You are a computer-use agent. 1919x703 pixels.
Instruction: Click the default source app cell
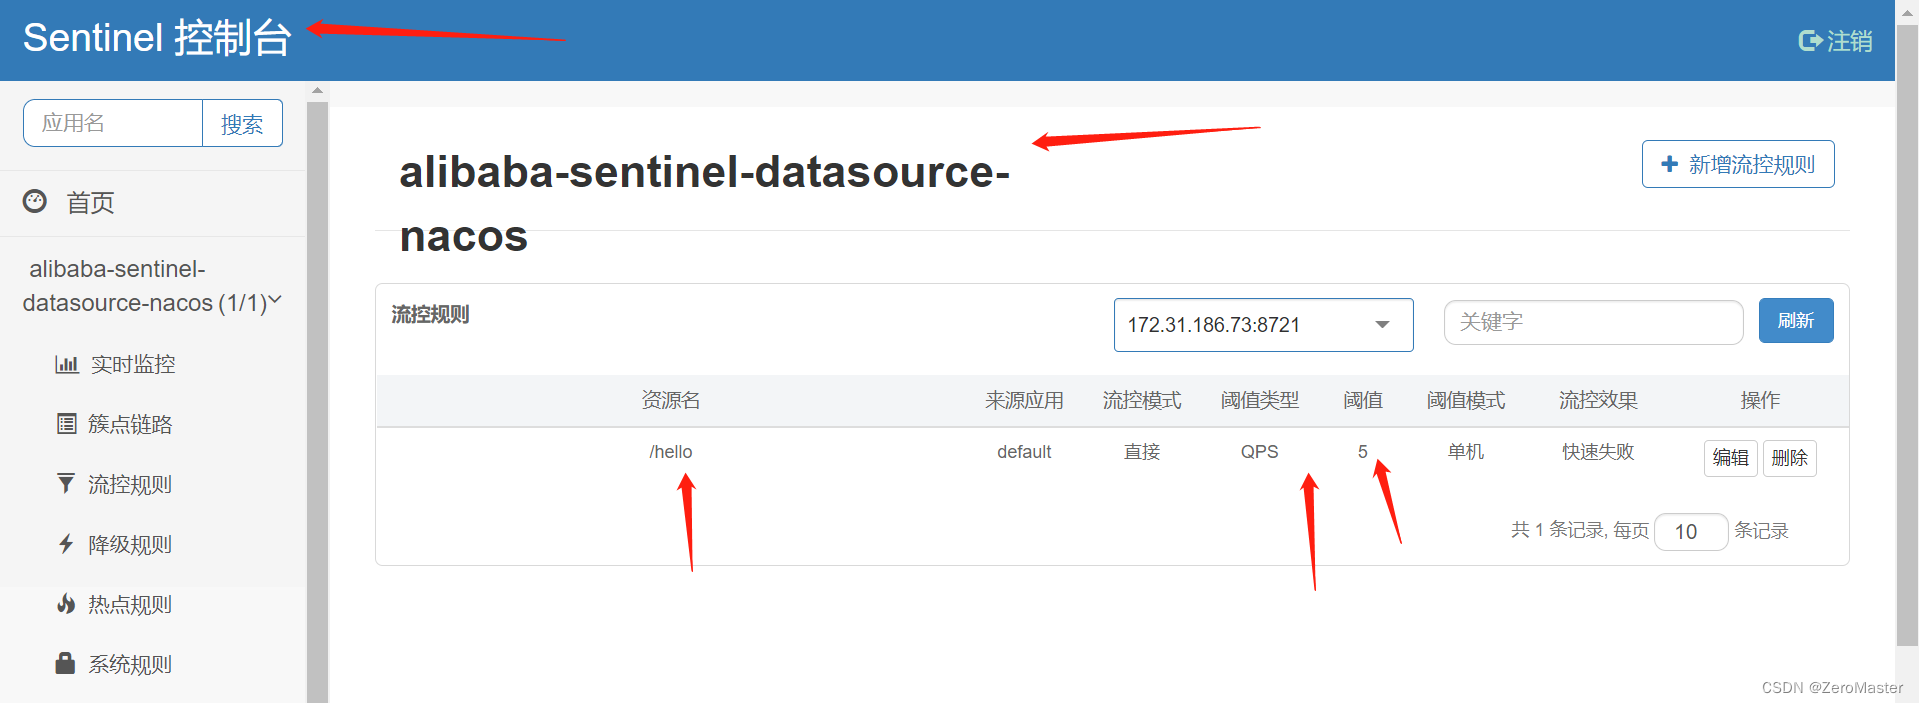point(1024,452)
